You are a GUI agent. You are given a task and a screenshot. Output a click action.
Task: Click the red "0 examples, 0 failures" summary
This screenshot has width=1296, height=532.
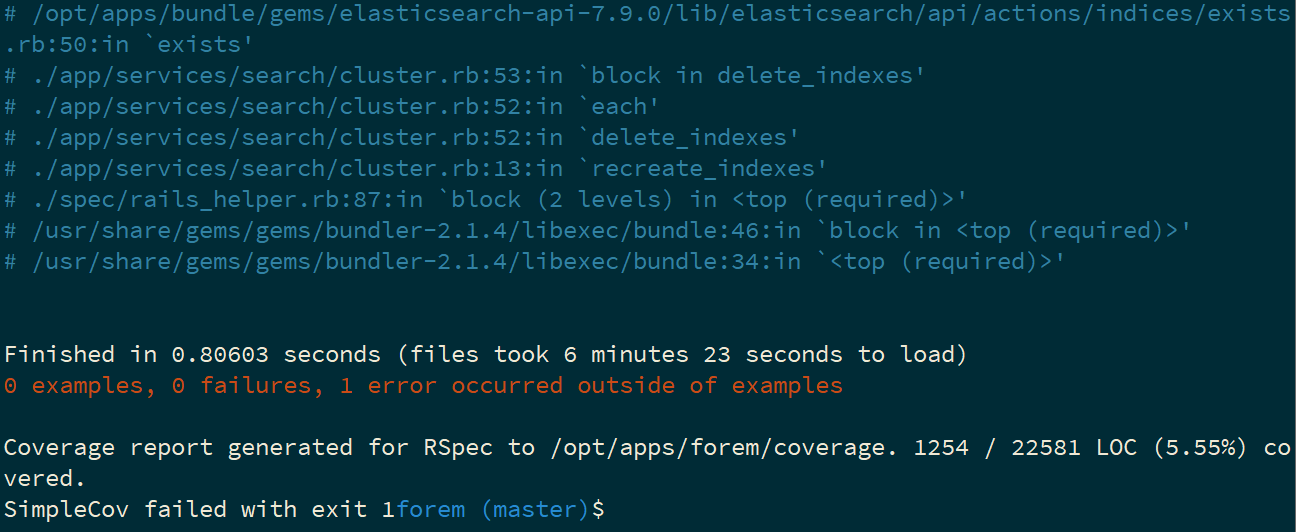click(423, 386)
